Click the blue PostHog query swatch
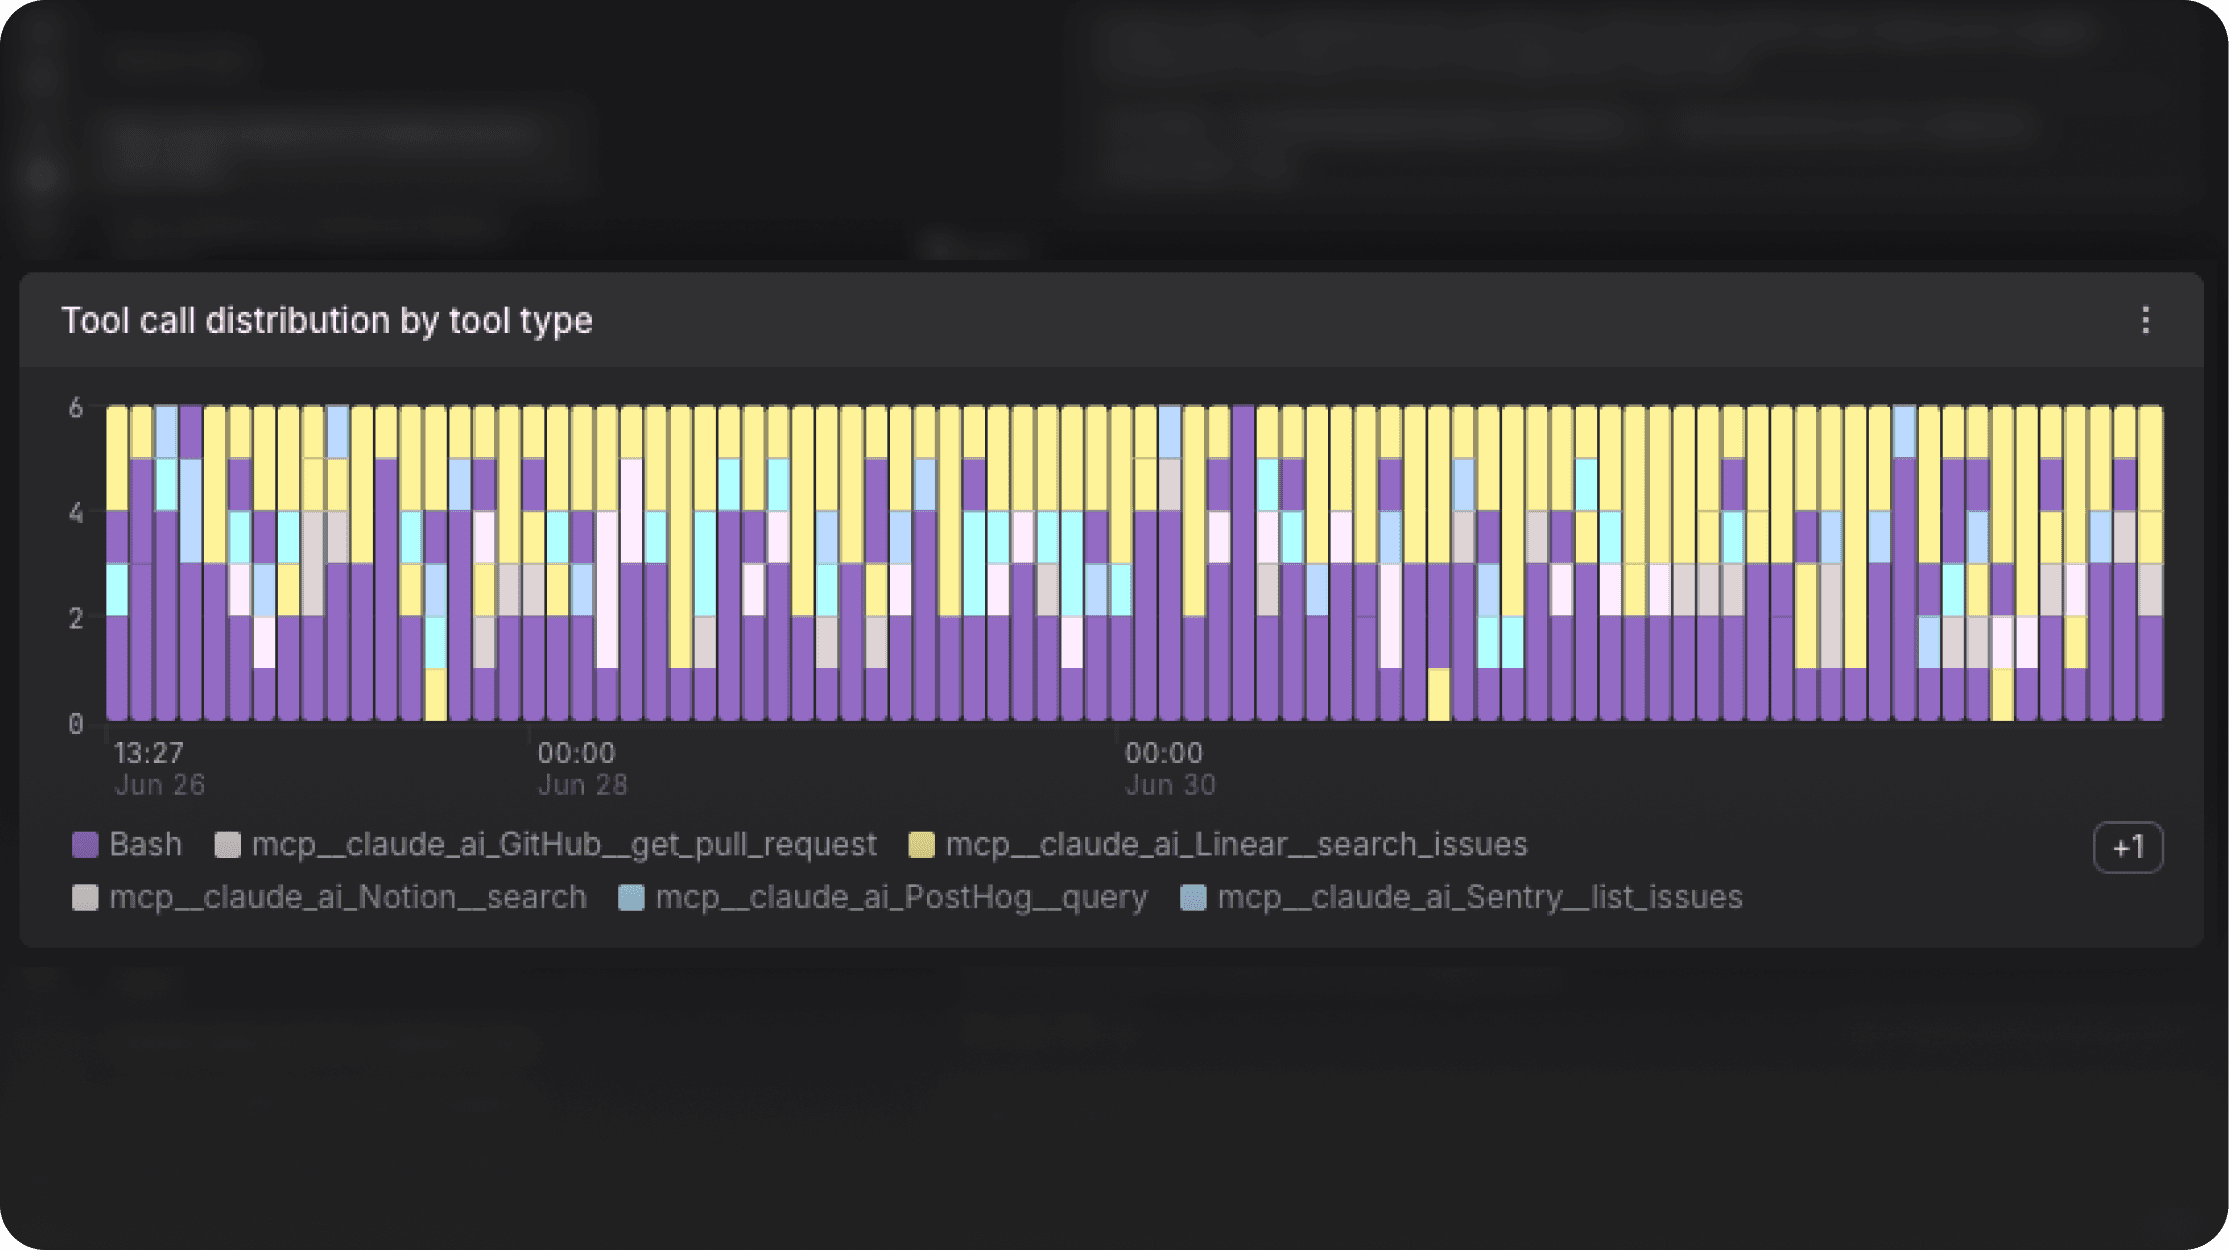 point(631,897)
